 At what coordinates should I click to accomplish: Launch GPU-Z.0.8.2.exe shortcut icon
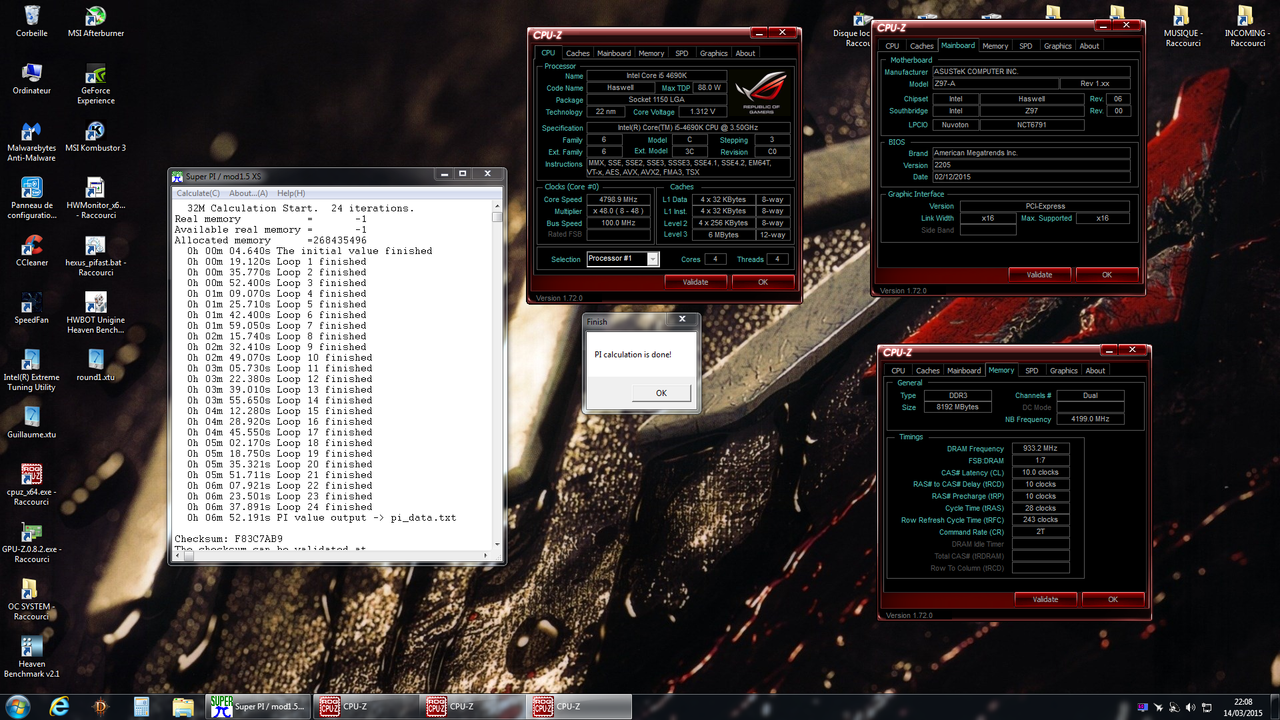(31, 543)
